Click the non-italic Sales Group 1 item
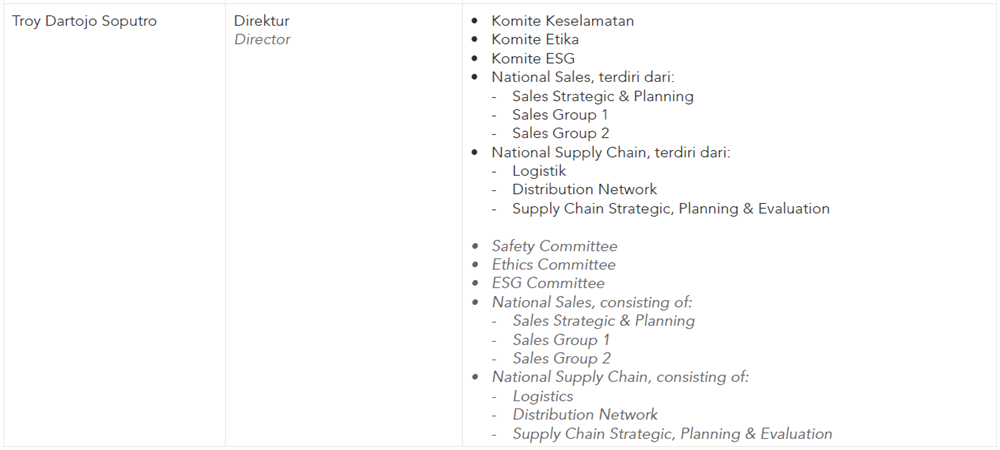 [x=561, y=115]
